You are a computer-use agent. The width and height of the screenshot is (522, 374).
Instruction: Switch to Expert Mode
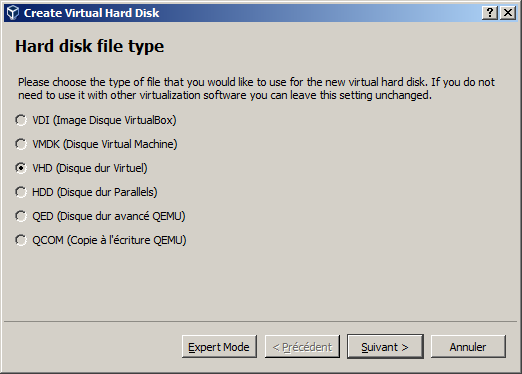tap(219, 347)
